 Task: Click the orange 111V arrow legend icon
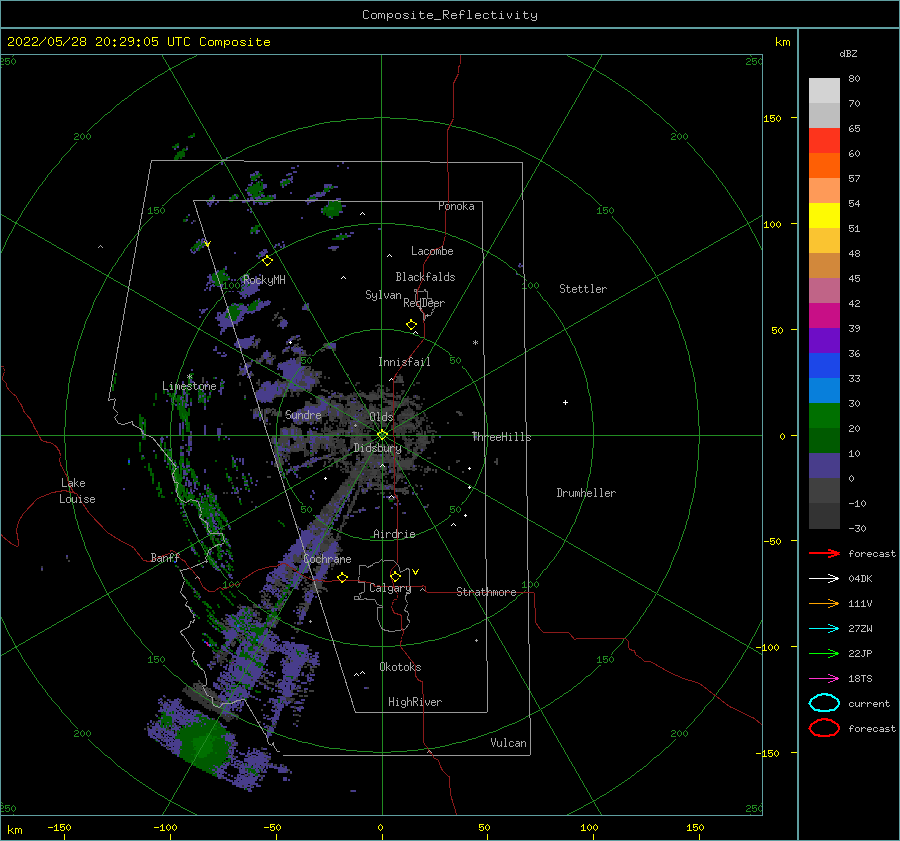[x=824, y=603]
